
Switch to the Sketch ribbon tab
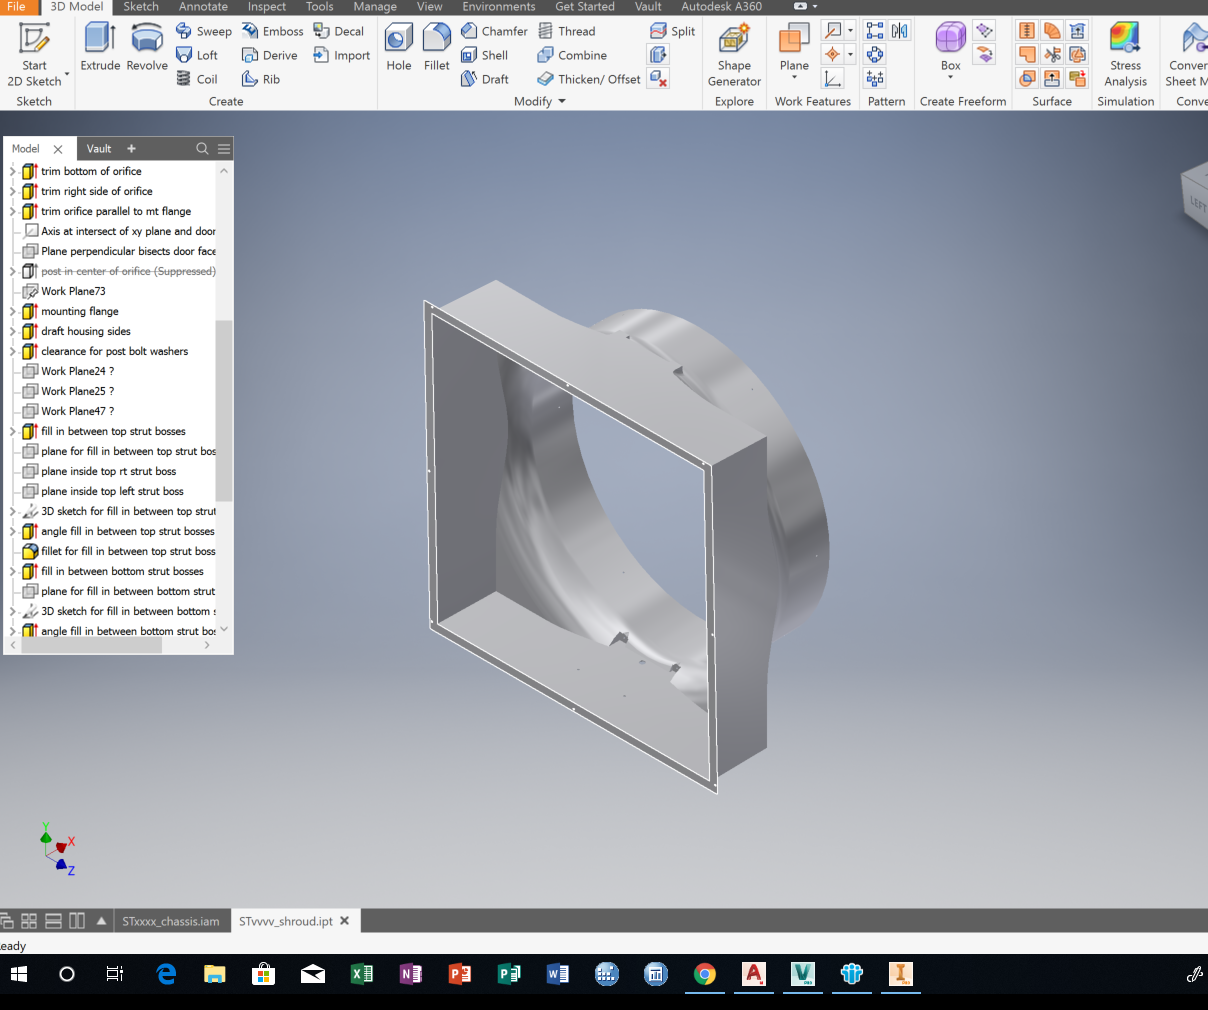pyautogui.click(x=141, y=6)
